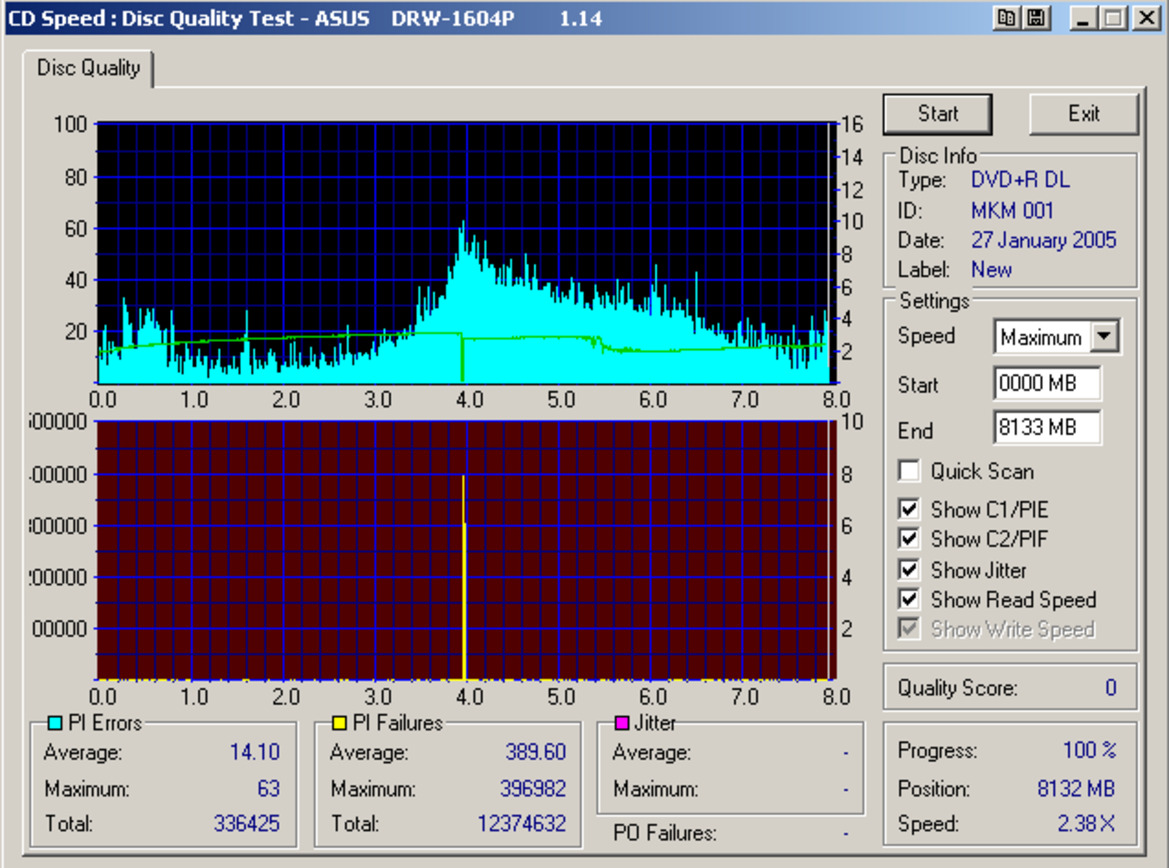Click the yellow PI Failures spike in lower graph
1169x868 pixels.
click(464, 578)
